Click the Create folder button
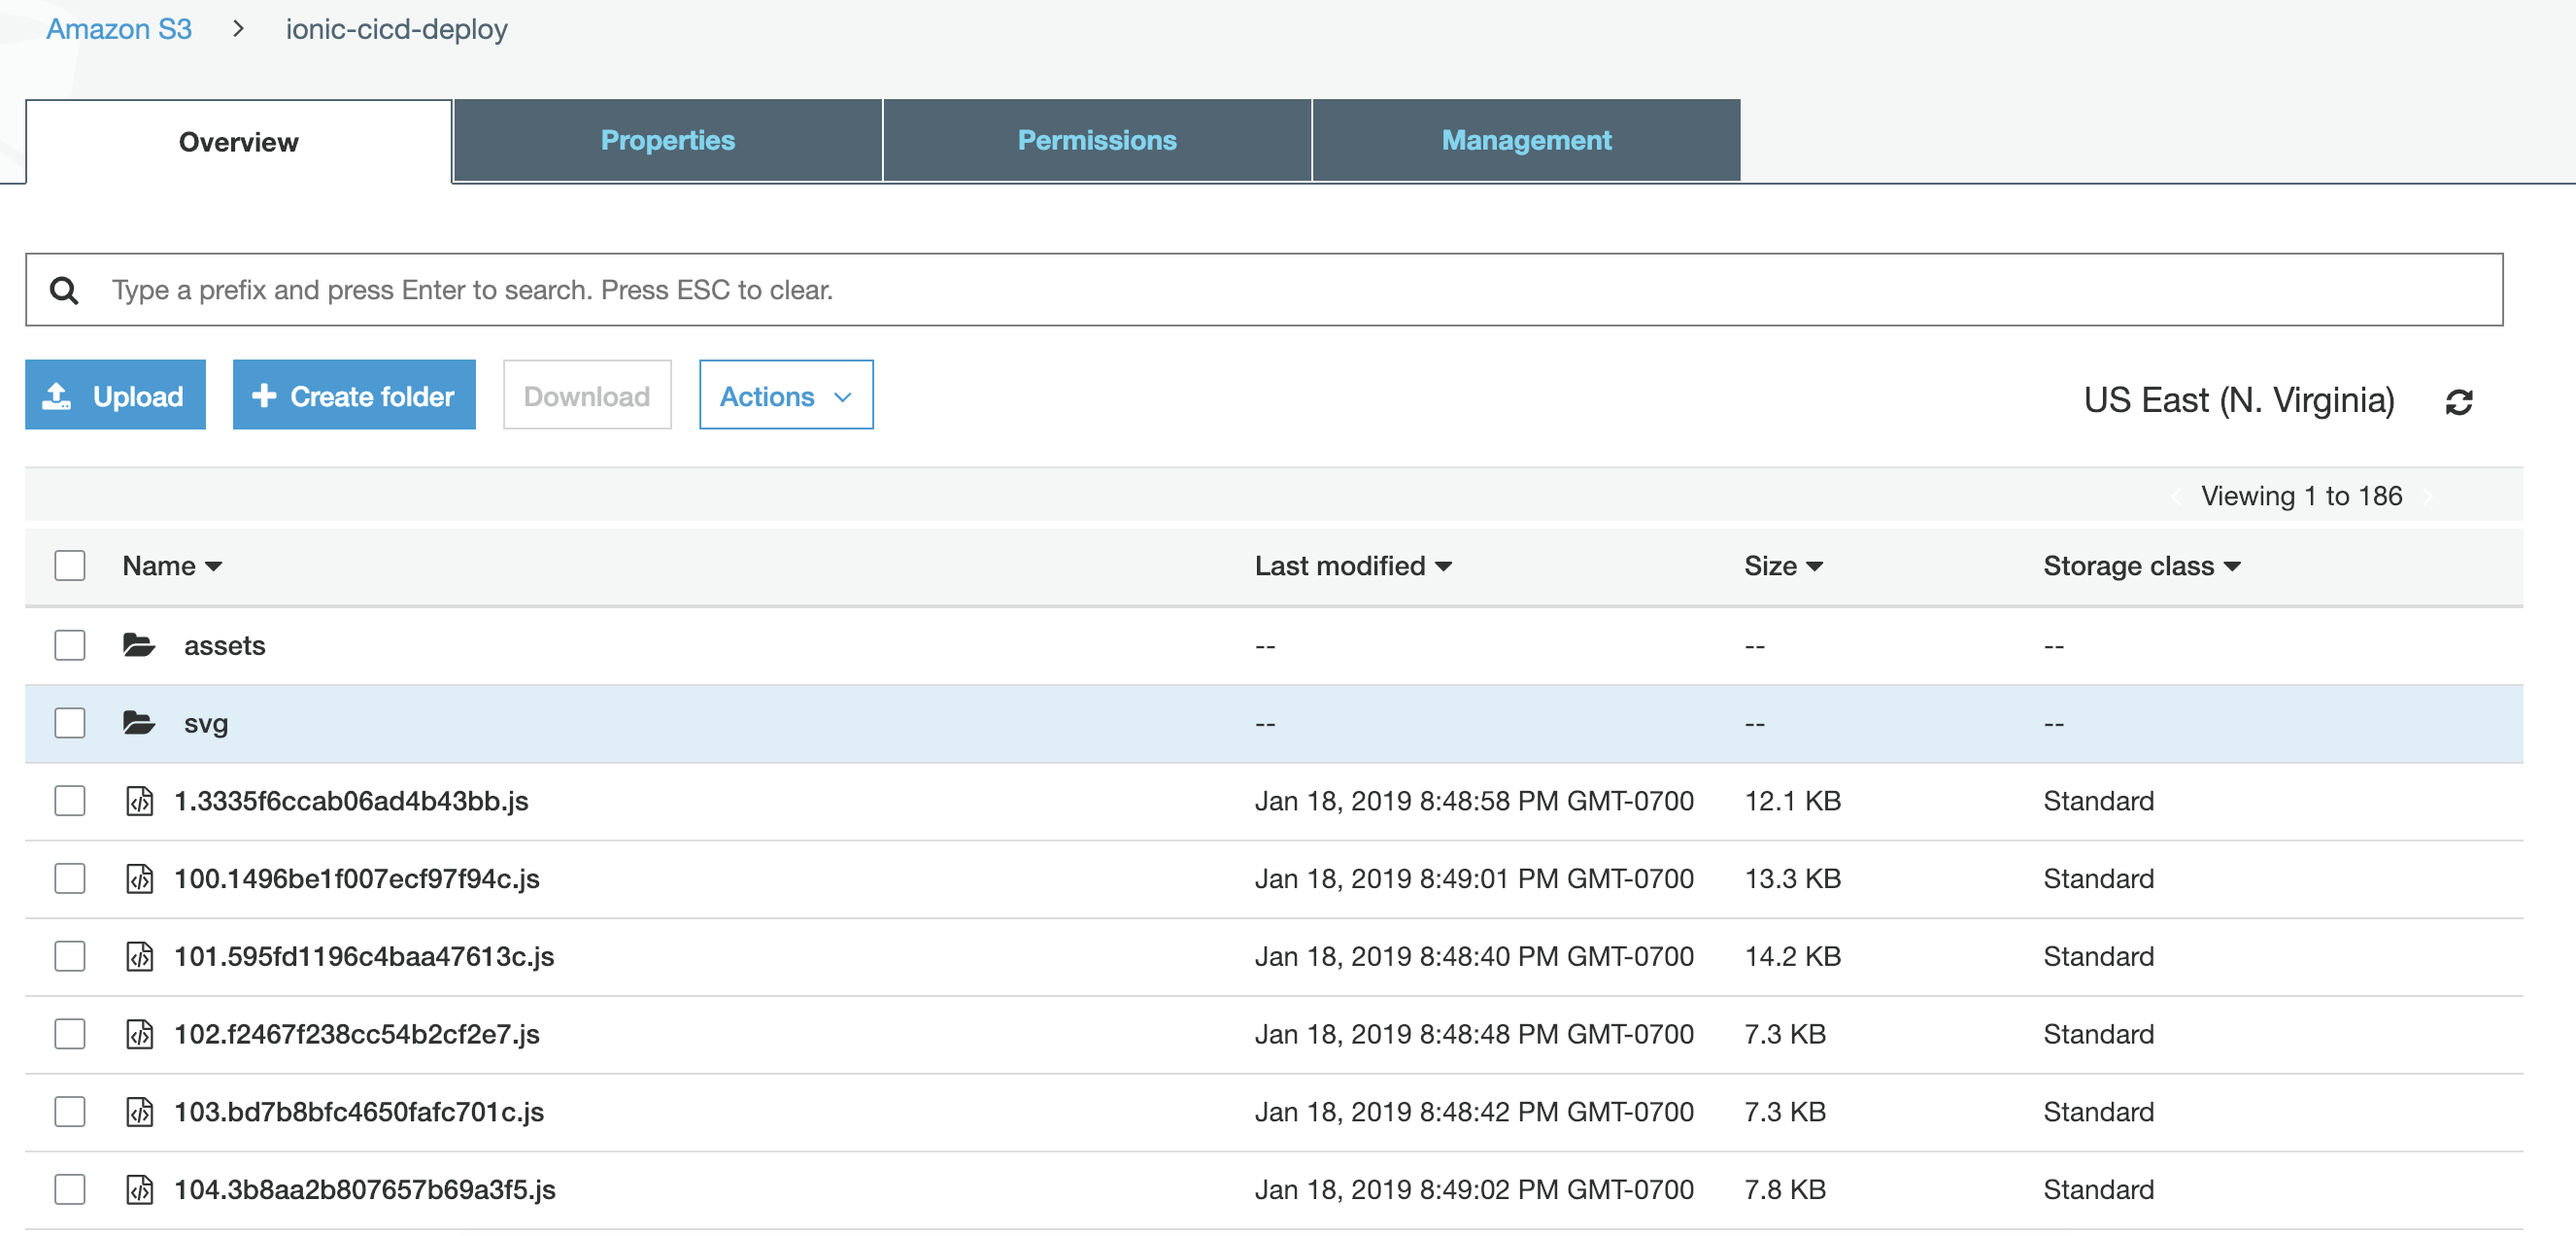Image resolution: width=2576 pixels, height=1236 pixels. pos(354,396)
